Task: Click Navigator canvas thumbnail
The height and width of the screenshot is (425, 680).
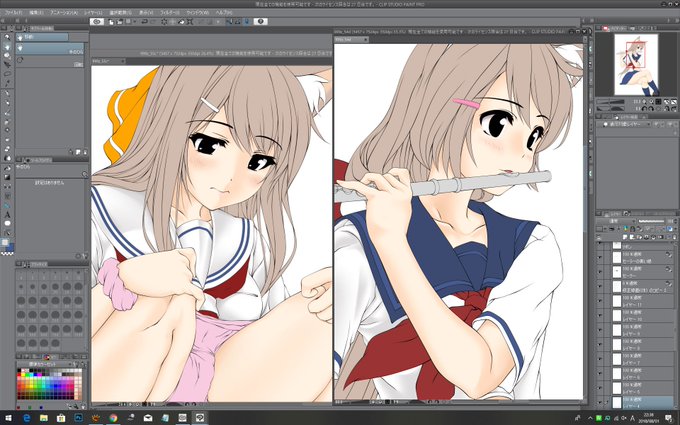Action: click(x=636, y=64)
